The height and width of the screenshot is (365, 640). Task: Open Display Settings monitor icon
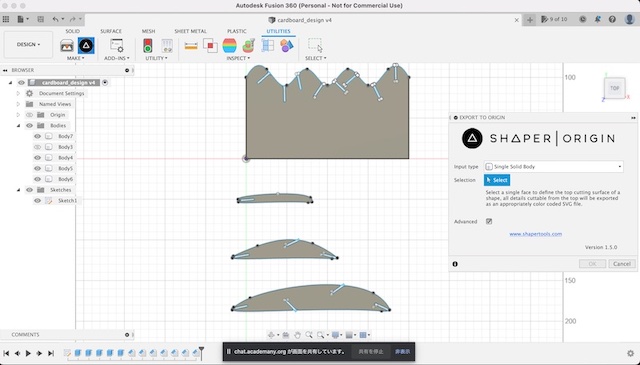[336, 335]
